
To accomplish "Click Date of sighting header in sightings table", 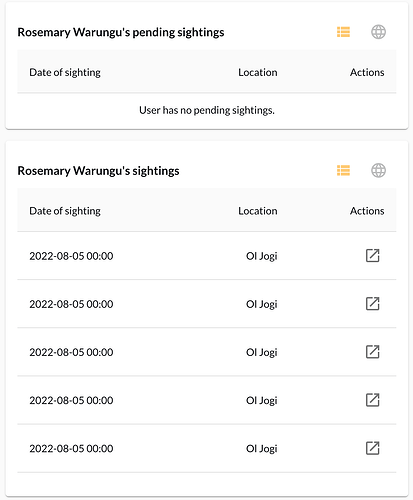I will point(65,211).
